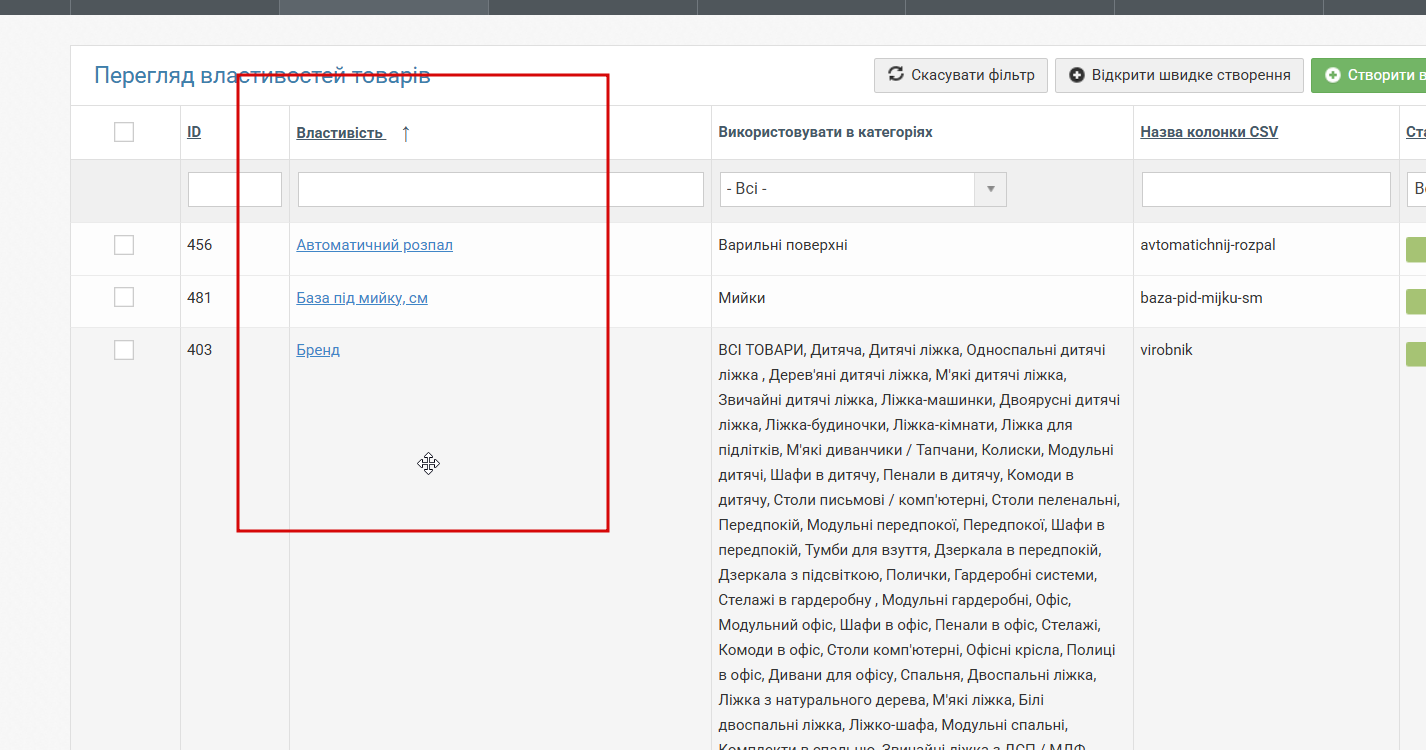Toggle the select-all checkbox in header
The image size is (1426, 750).
[124, 132]
